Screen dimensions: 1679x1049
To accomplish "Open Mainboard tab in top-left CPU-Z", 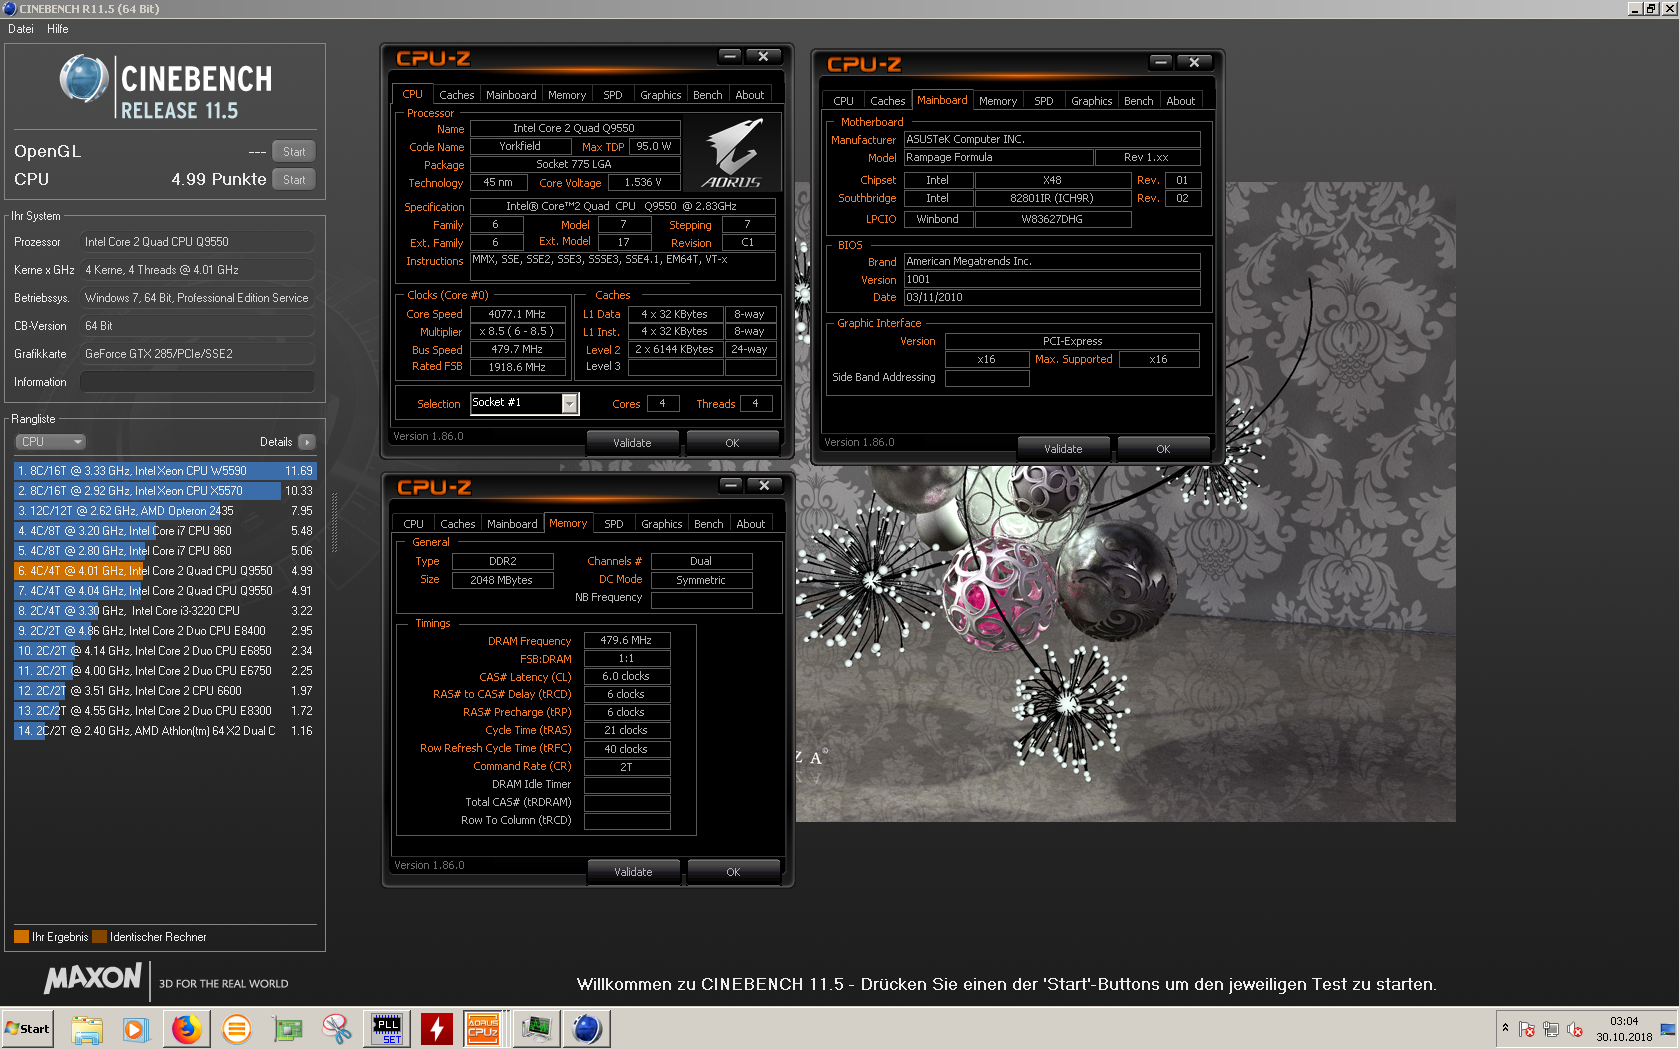I will [511, 95].
